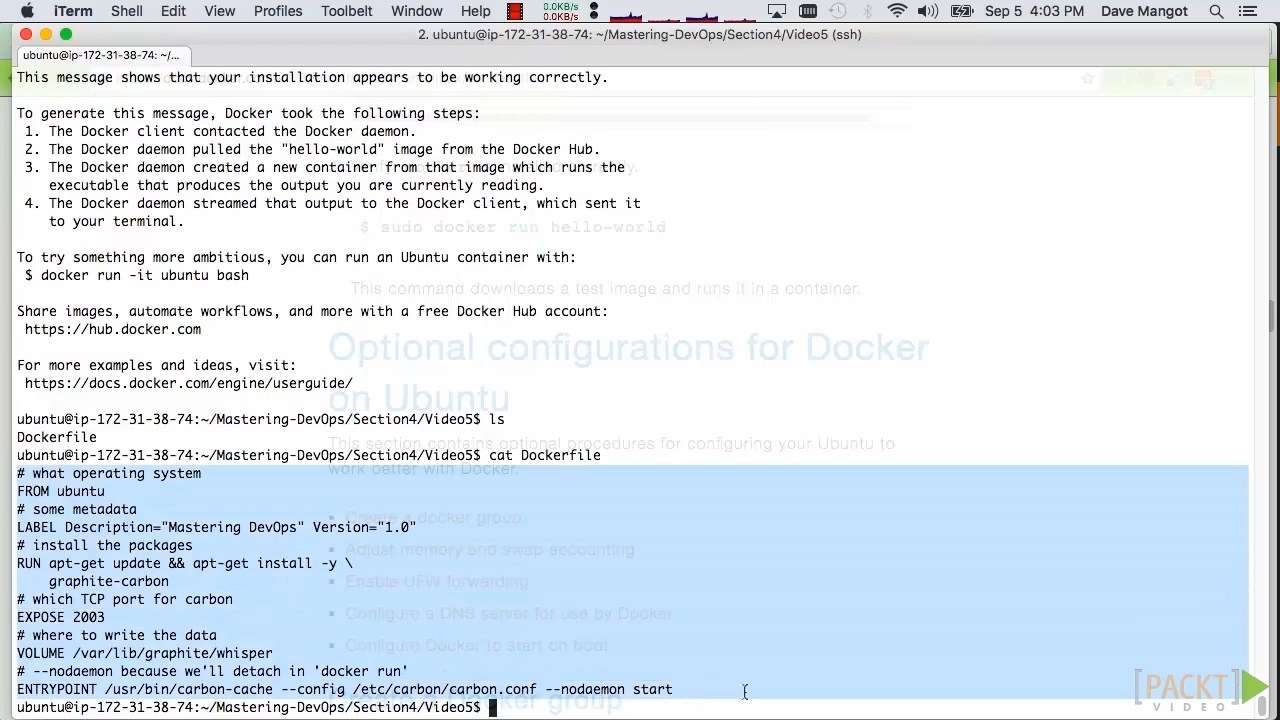Maximize the iTerm window with the green button

66,34
